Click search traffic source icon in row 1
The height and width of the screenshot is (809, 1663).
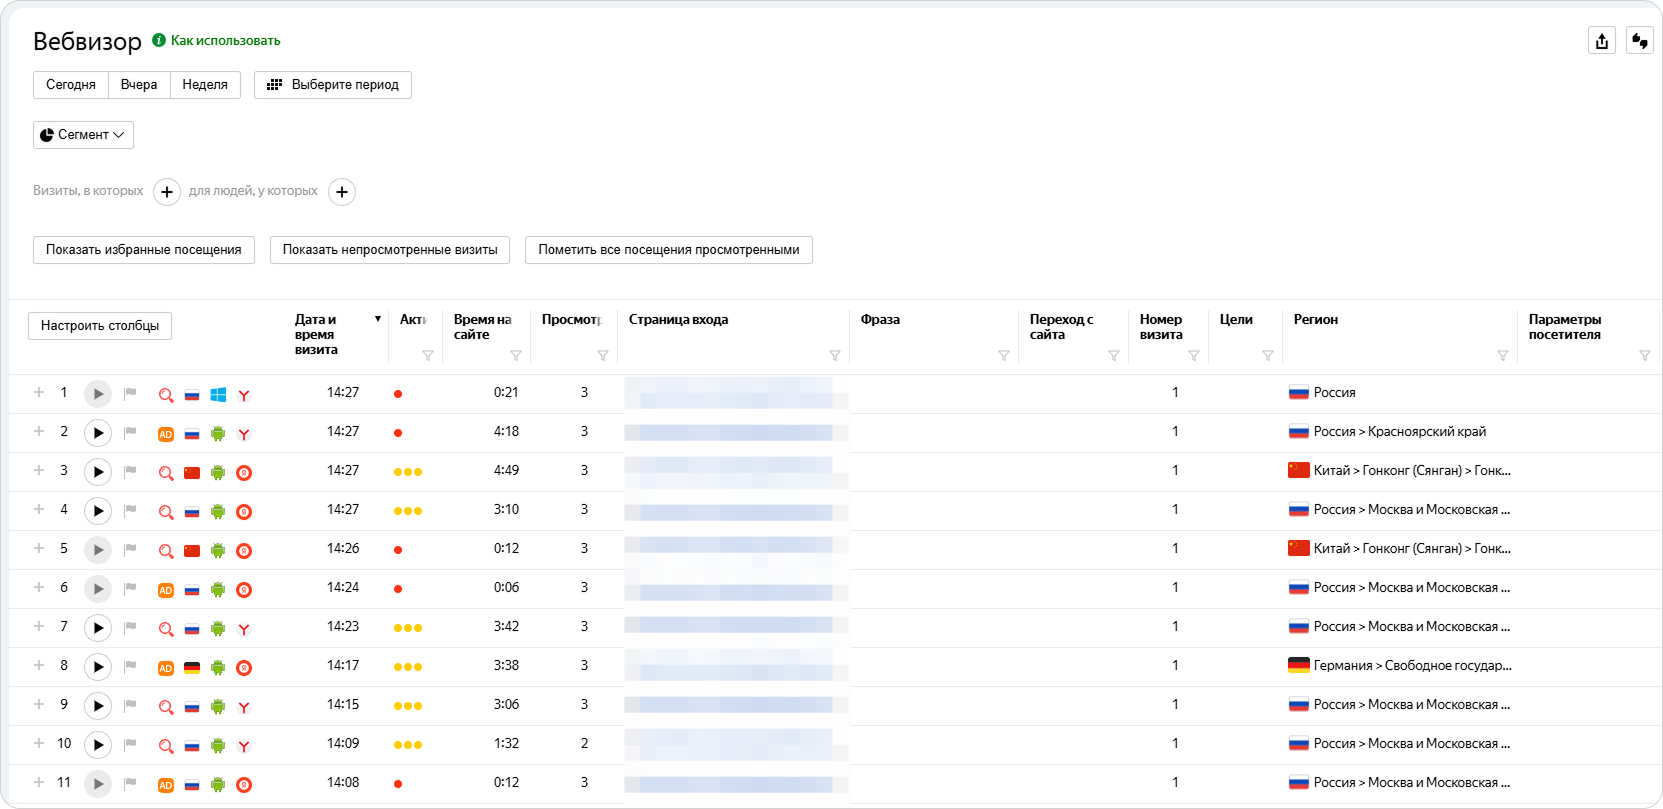click(x=166, y=395)
